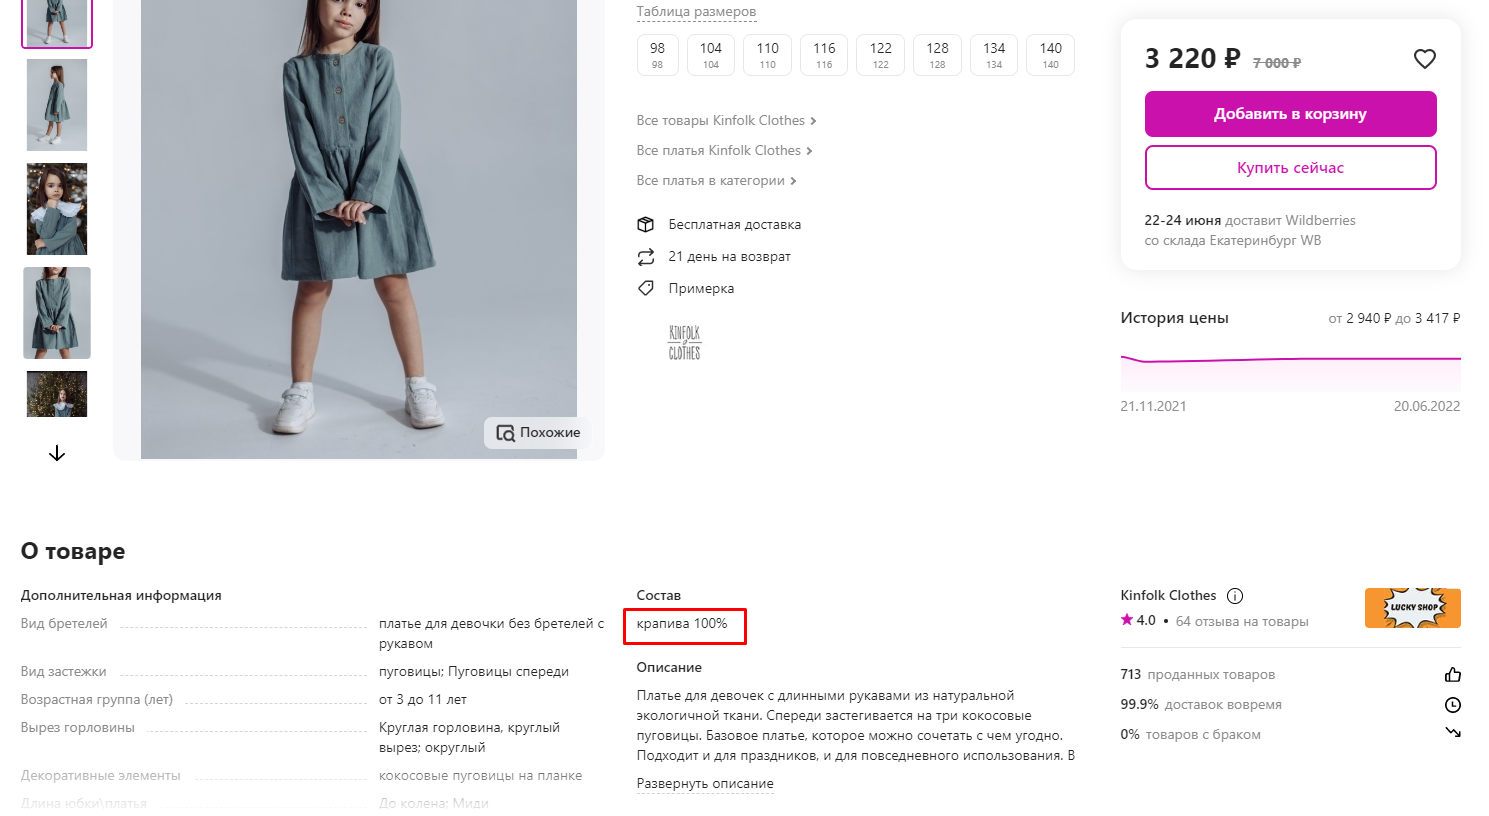Expand the full description text
Viewport: 1489px width, 816px height.
coord(705,784)
